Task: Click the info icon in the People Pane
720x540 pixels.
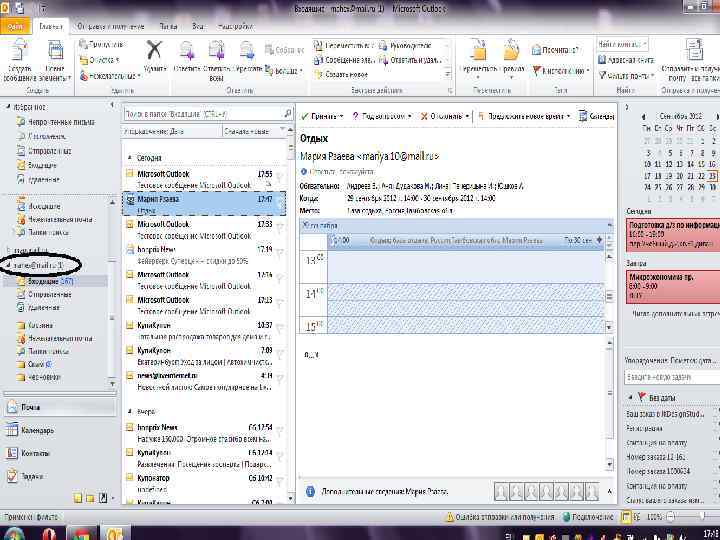Action: click(x=310, y=491)
